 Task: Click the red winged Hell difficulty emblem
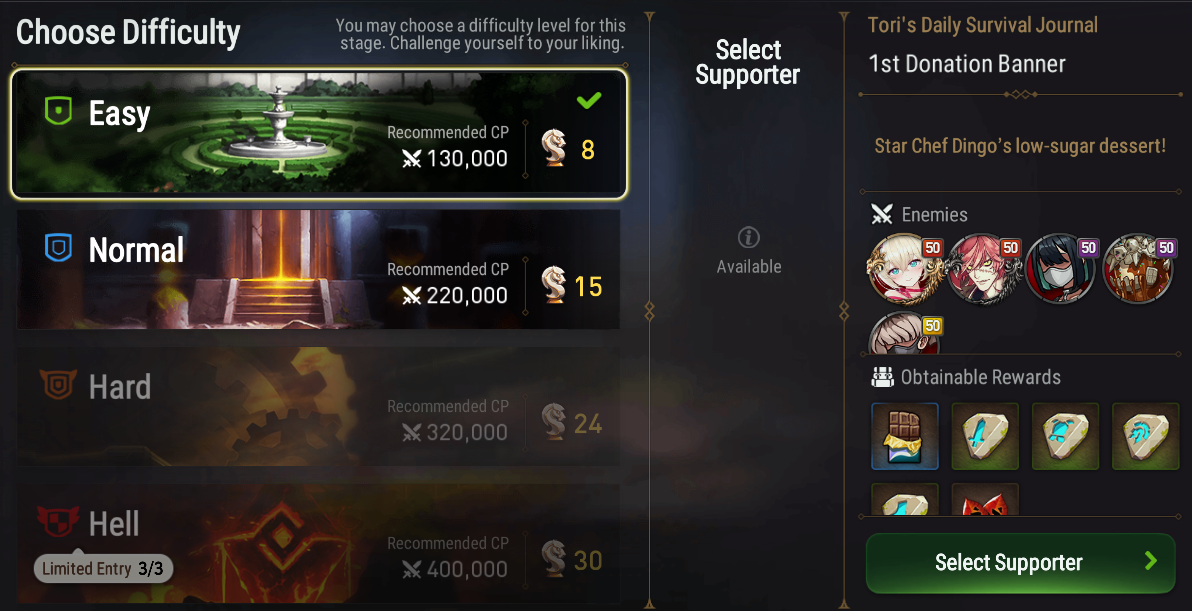pyautogui.click(x=59, y=521)
